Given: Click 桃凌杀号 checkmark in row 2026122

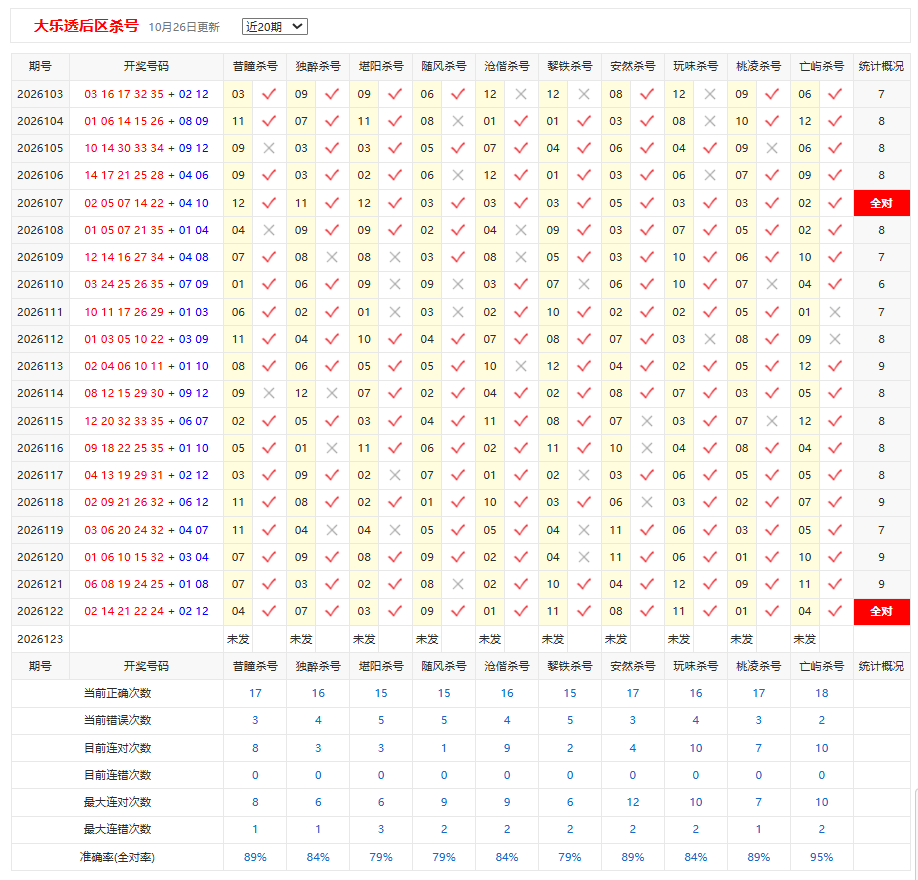Looking at the screenshot, I should pos(772,611).
